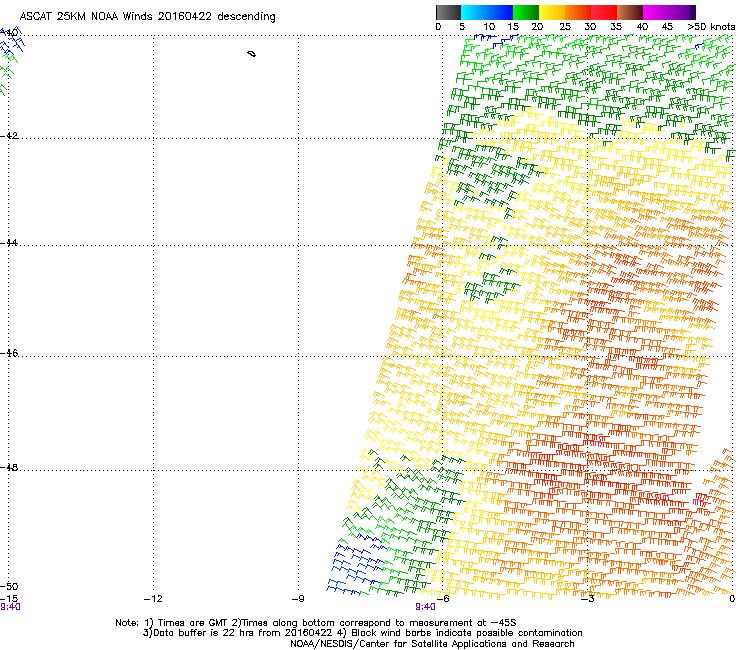
Task: Click the -46 latitude axis label
Action: (9, 353)
